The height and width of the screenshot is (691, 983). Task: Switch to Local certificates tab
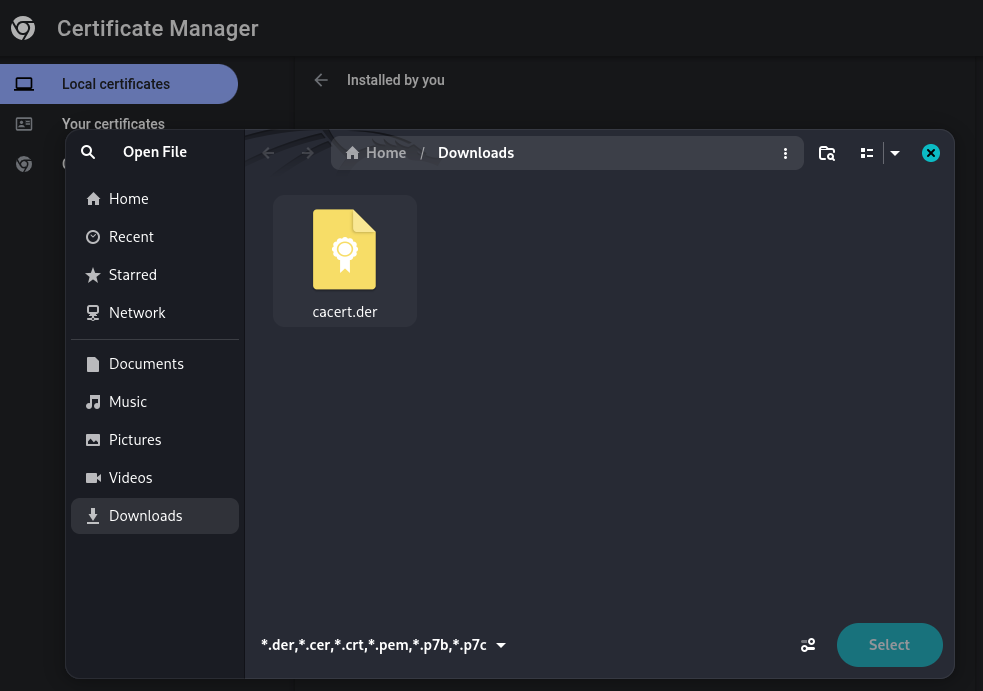pos(116,84)
